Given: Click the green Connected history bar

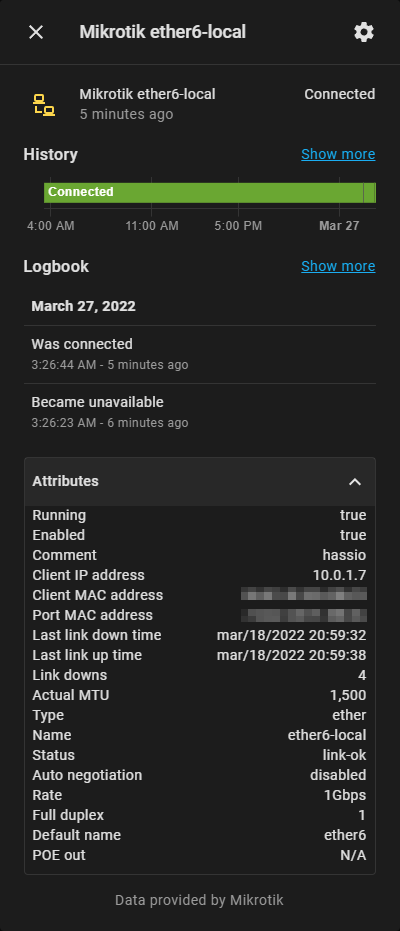Looking at the screenshot, I should point(204,192).
